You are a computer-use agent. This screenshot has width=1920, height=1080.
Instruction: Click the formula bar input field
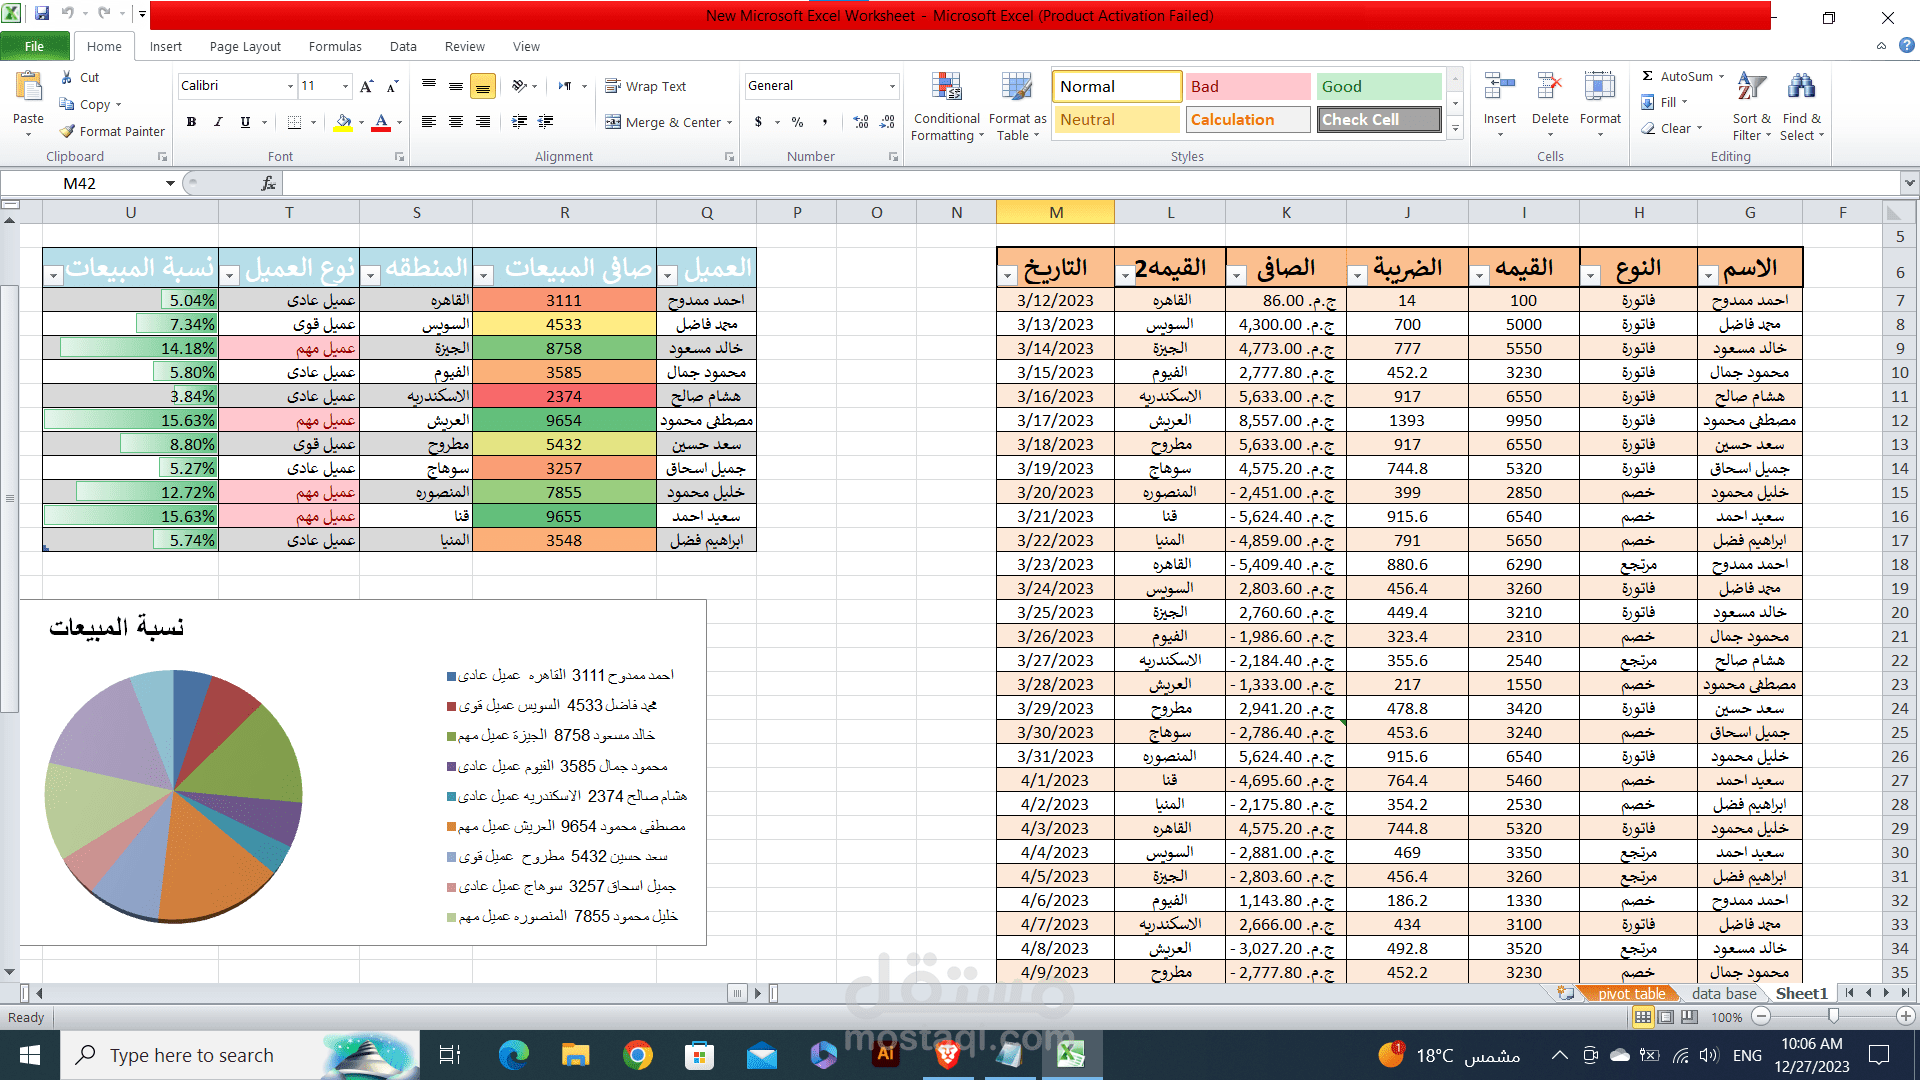point(1090,183)
